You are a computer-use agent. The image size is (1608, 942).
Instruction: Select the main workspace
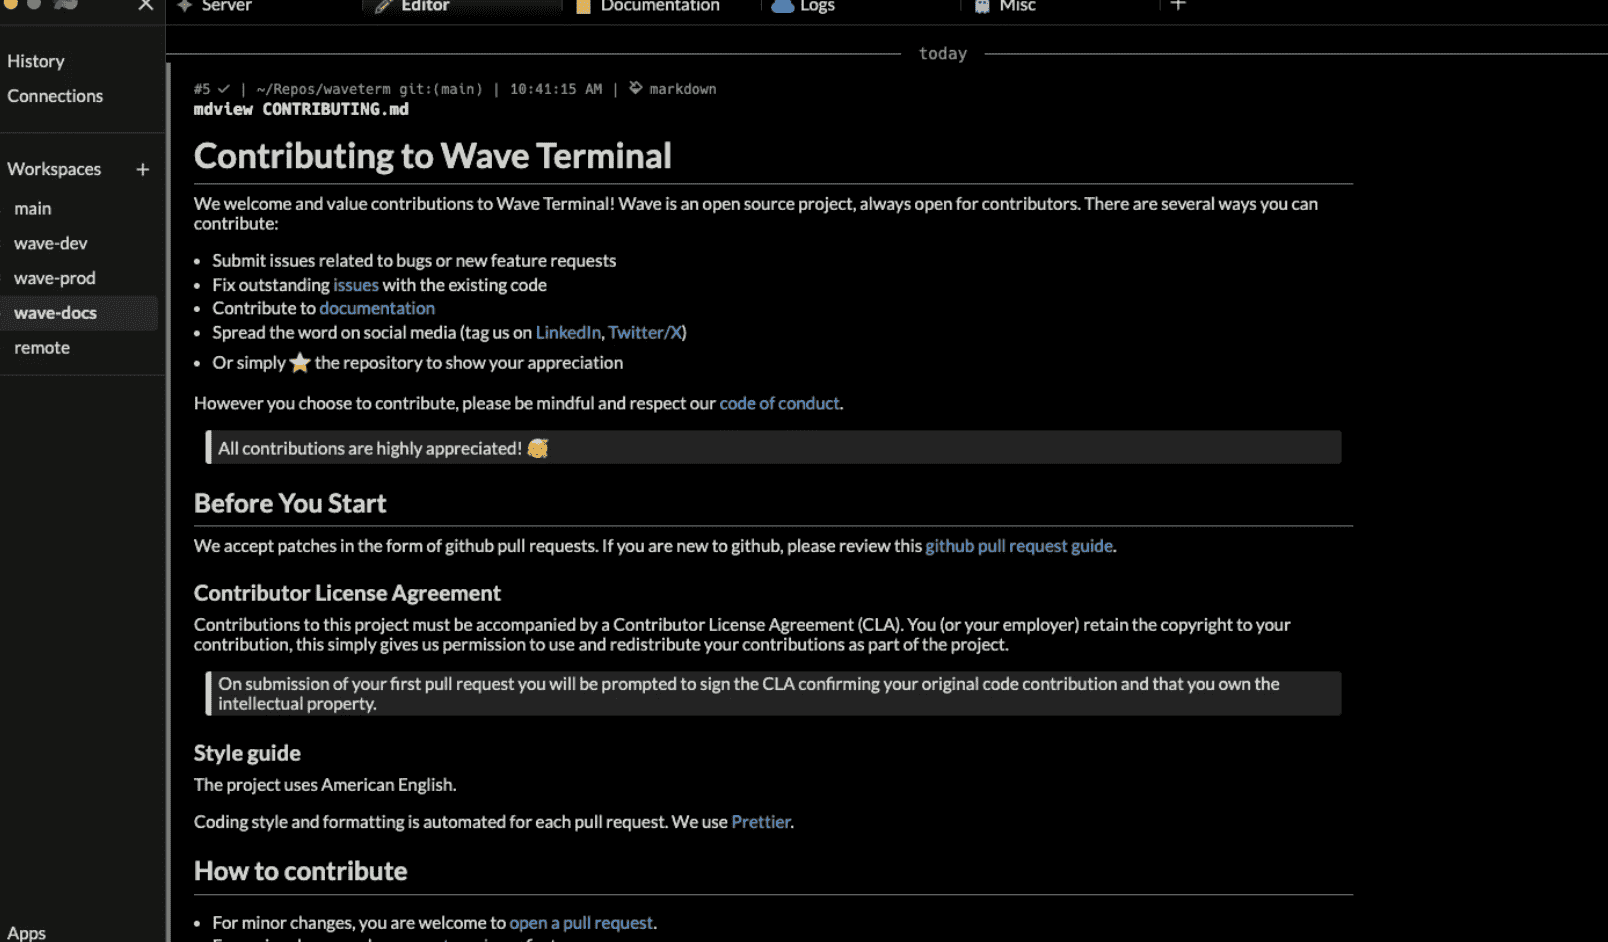pyautogui.click(x=33, y=209)
